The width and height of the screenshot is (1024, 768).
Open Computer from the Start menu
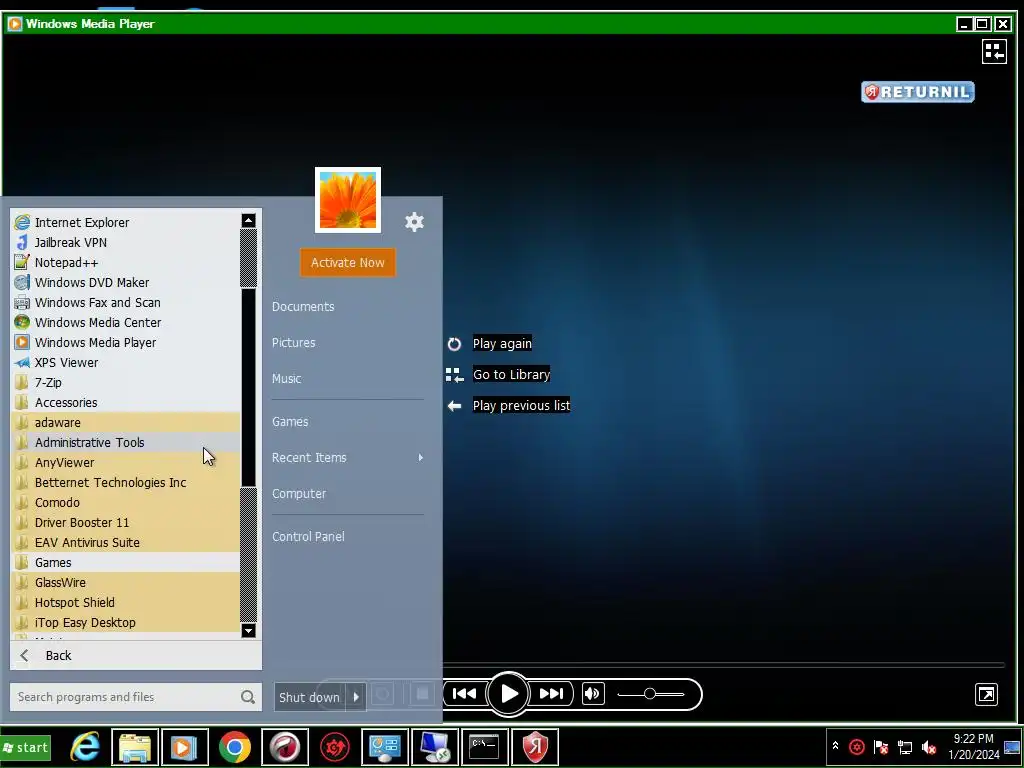coord(299,494)
